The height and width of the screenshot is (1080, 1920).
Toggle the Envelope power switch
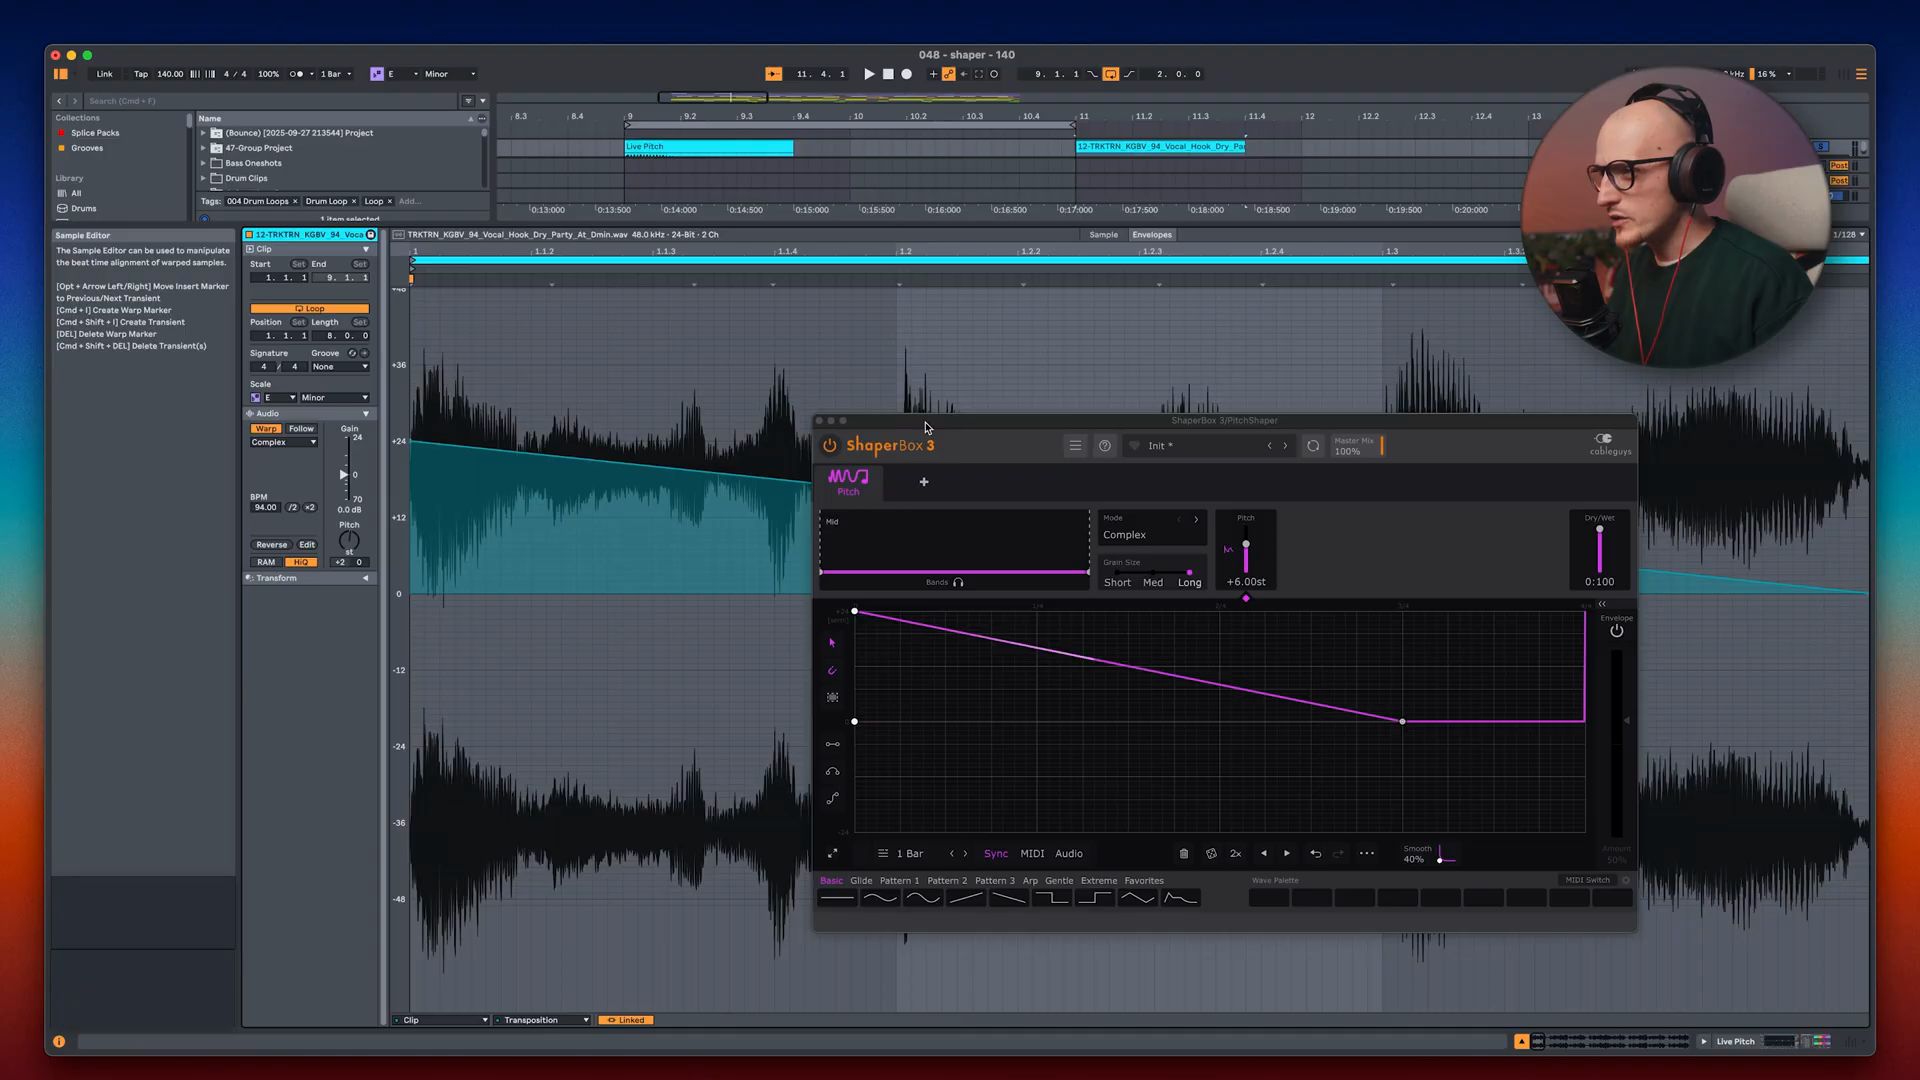coord(1616,631)
